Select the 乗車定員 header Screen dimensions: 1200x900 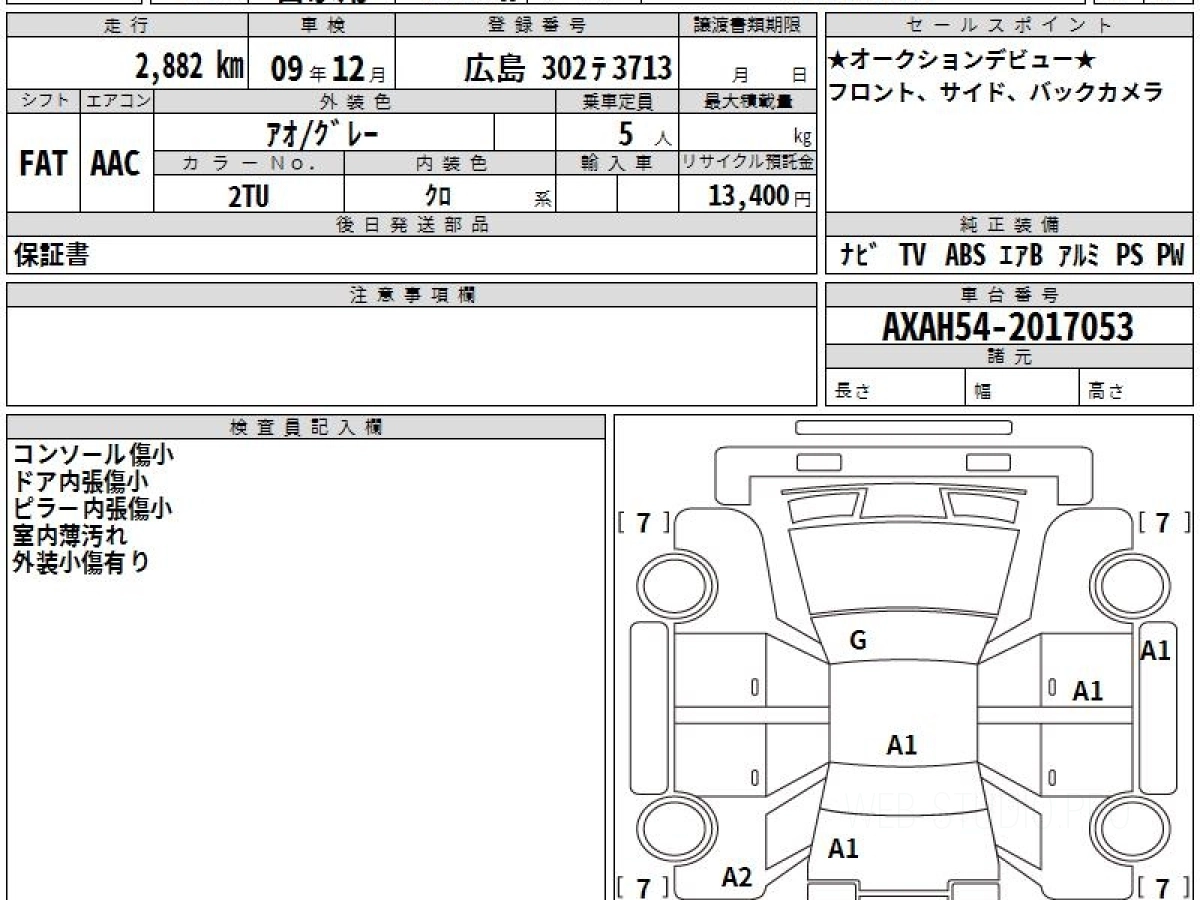point(617,101)
